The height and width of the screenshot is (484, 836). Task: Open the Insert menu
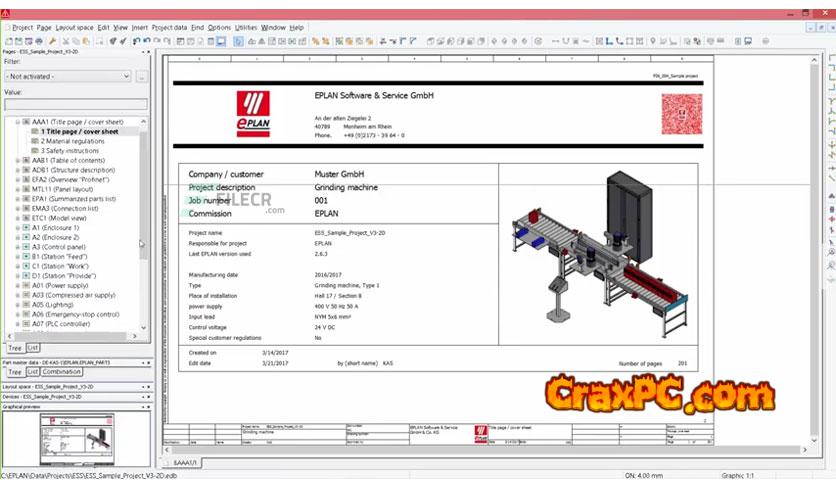tap(140, 28)
